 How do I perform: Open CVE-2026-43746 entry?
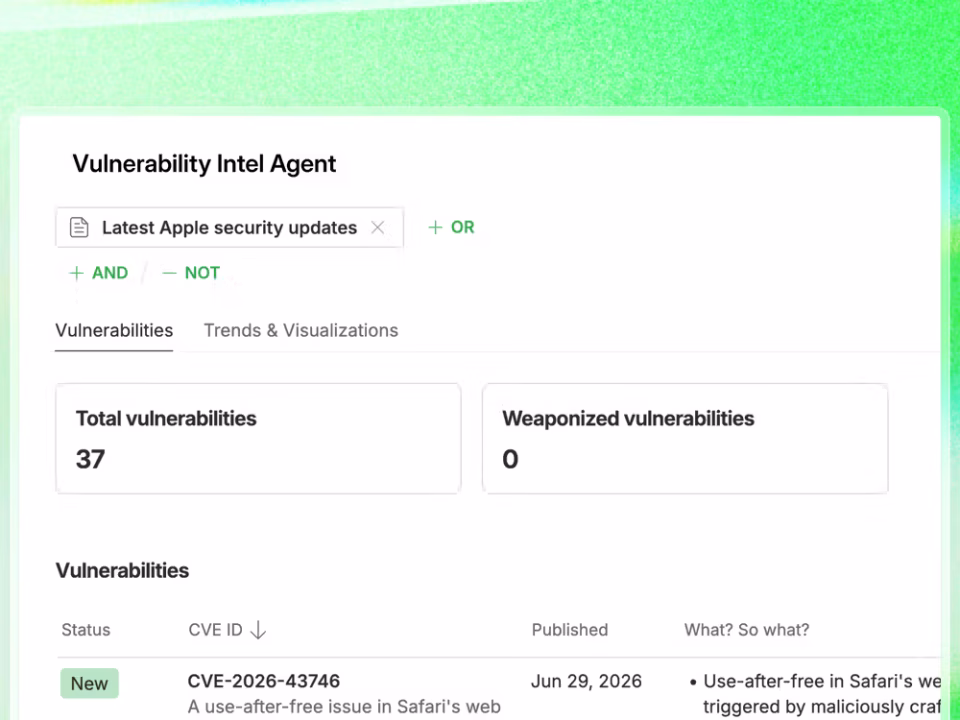pyautogui.click(x=264, y=681)
